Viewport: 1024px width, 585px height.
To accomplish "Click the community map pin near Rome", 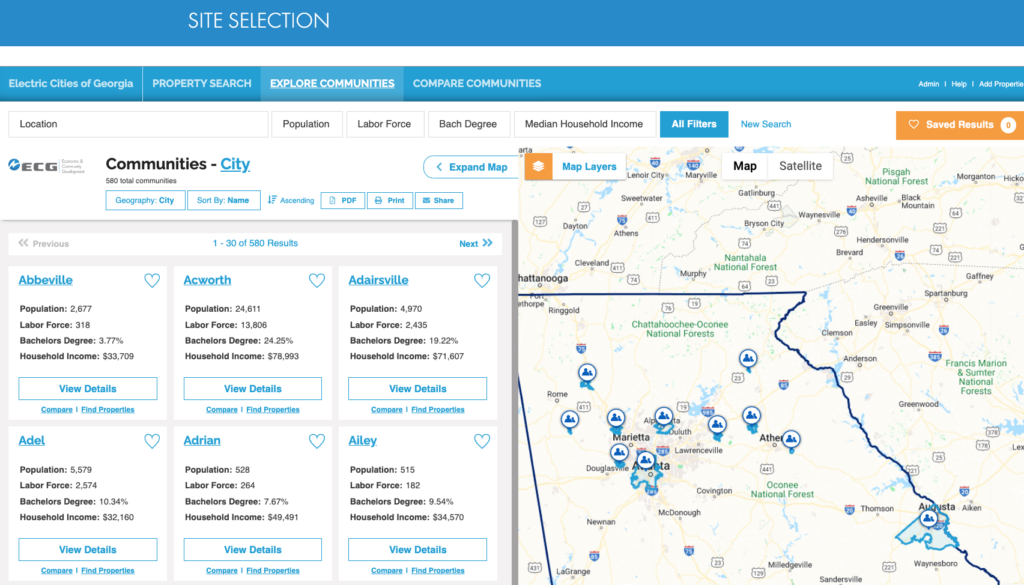I will pyautogui.click(x=569, y=420).
